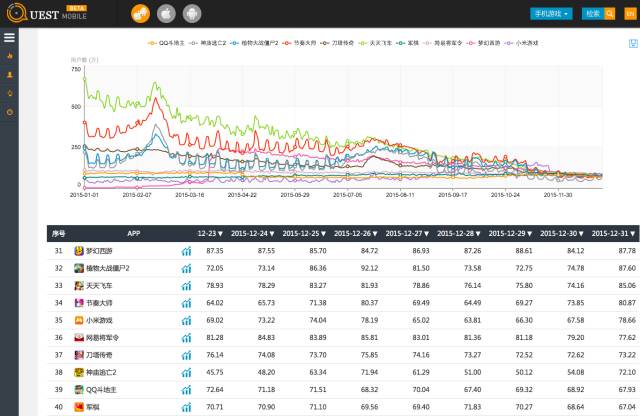Toggle 植物大战僵尸2 series in chart legend

(x=254, y=43)
